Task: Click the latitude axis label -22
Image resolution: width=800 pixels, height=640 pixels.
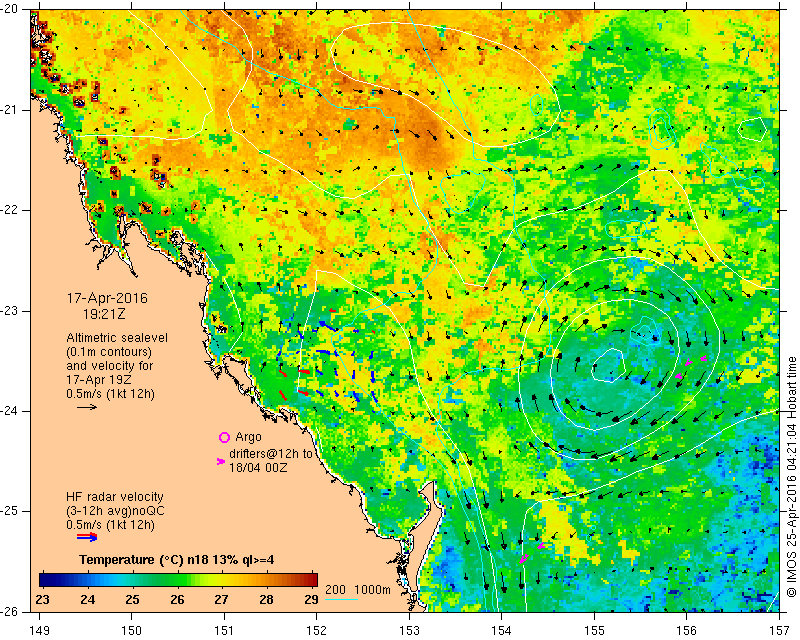Action: 11,210
